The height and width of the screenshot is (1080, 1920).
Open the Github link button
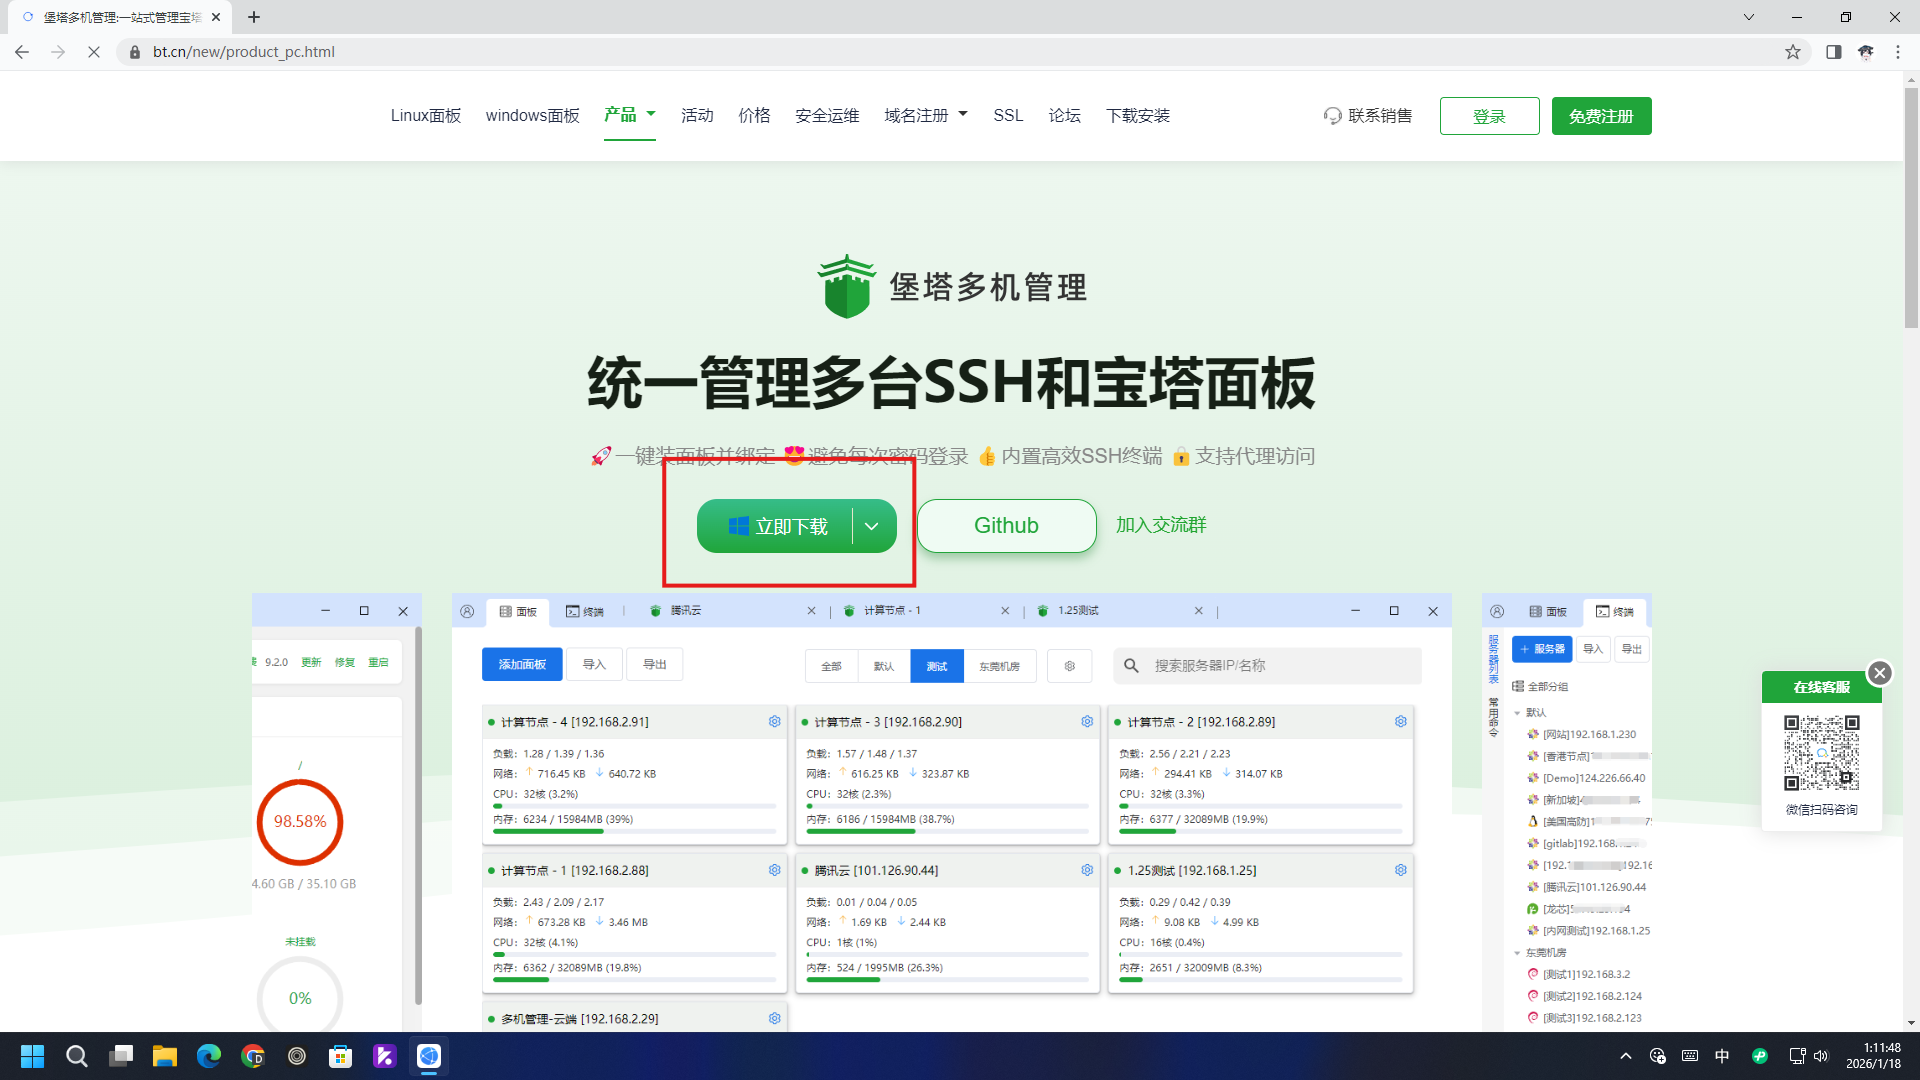pyautogui.click(x=1006, y=526)
